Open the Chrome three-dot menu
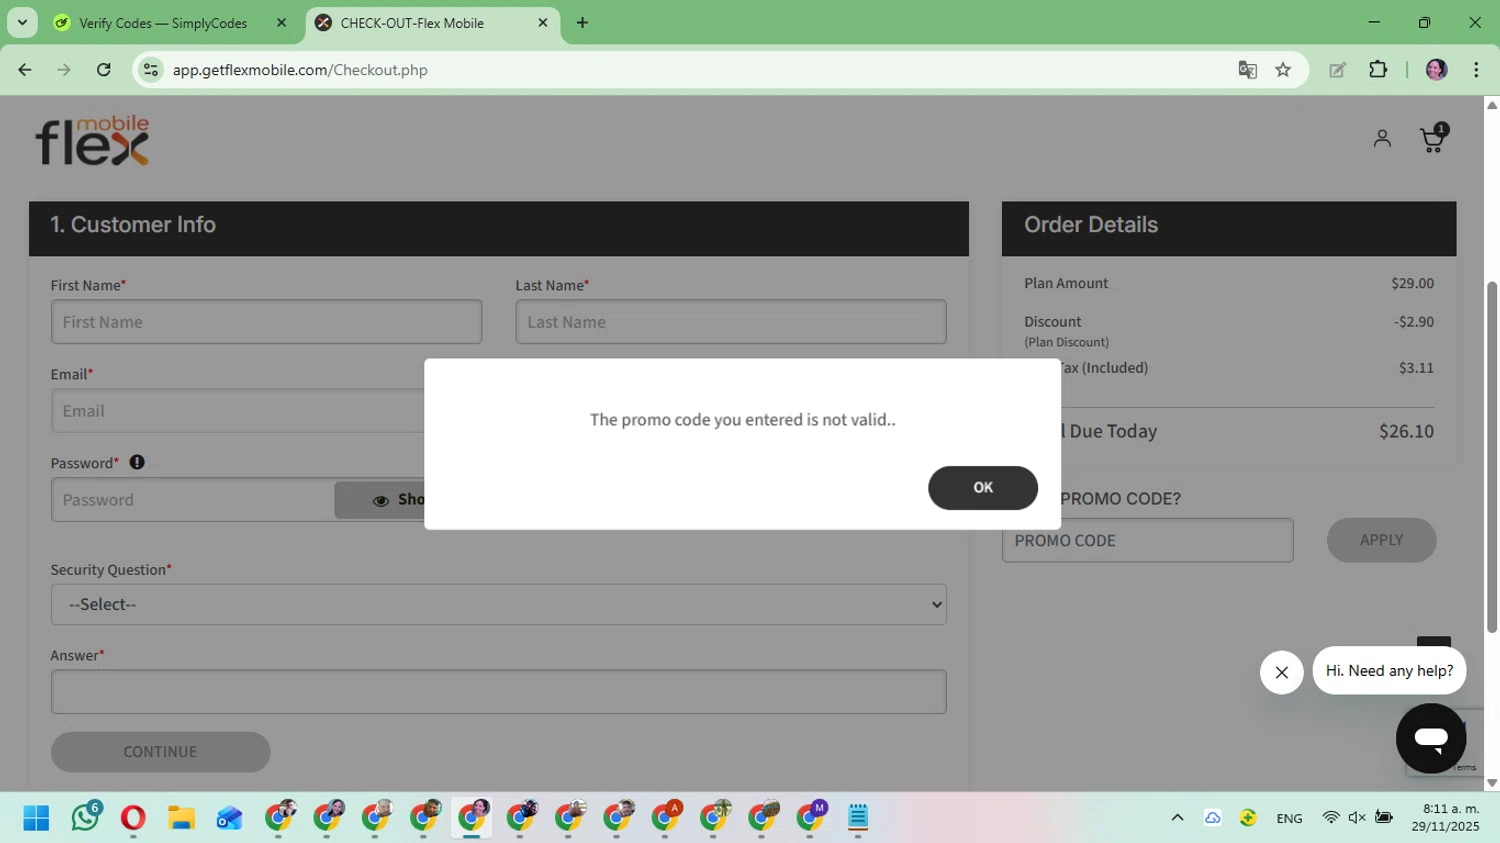Viewport: 1500px width, 843px height. [x=1476, y=70]
